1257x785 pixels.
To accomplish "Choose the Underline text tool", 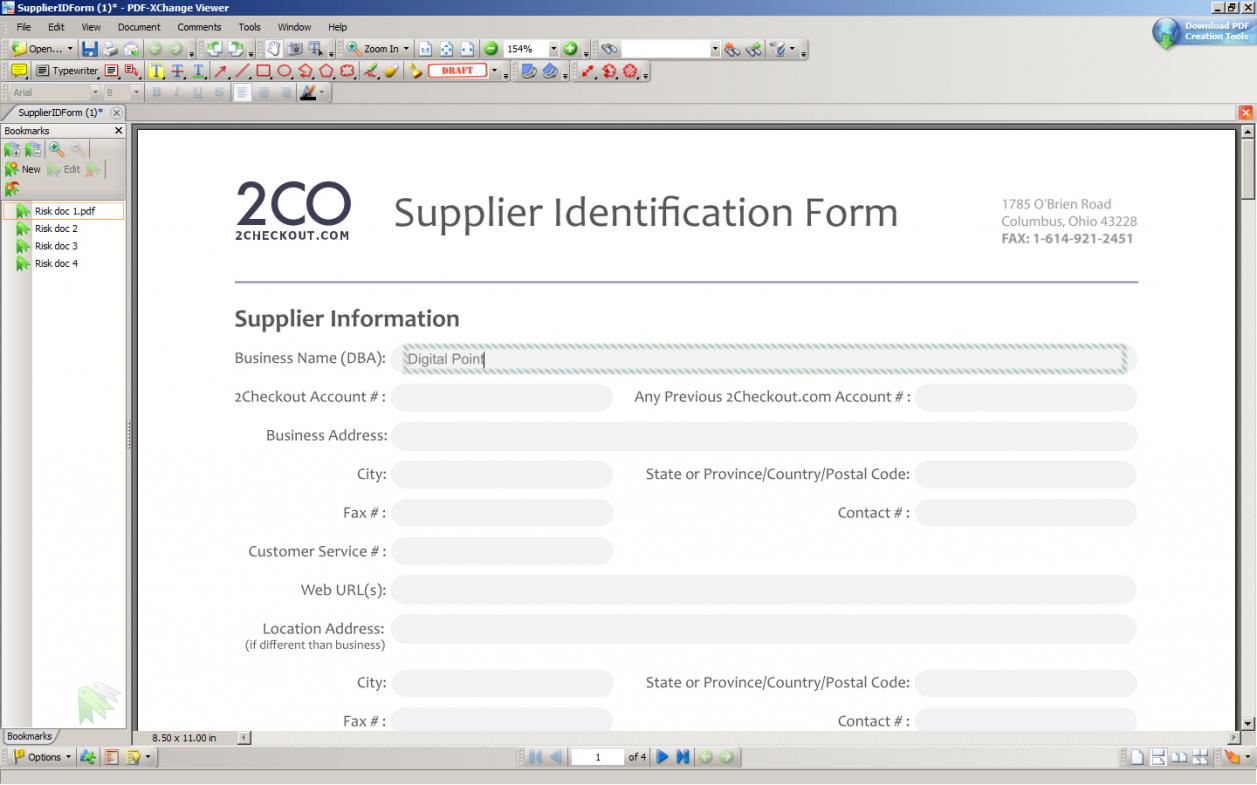I will (x=198, y=71).
